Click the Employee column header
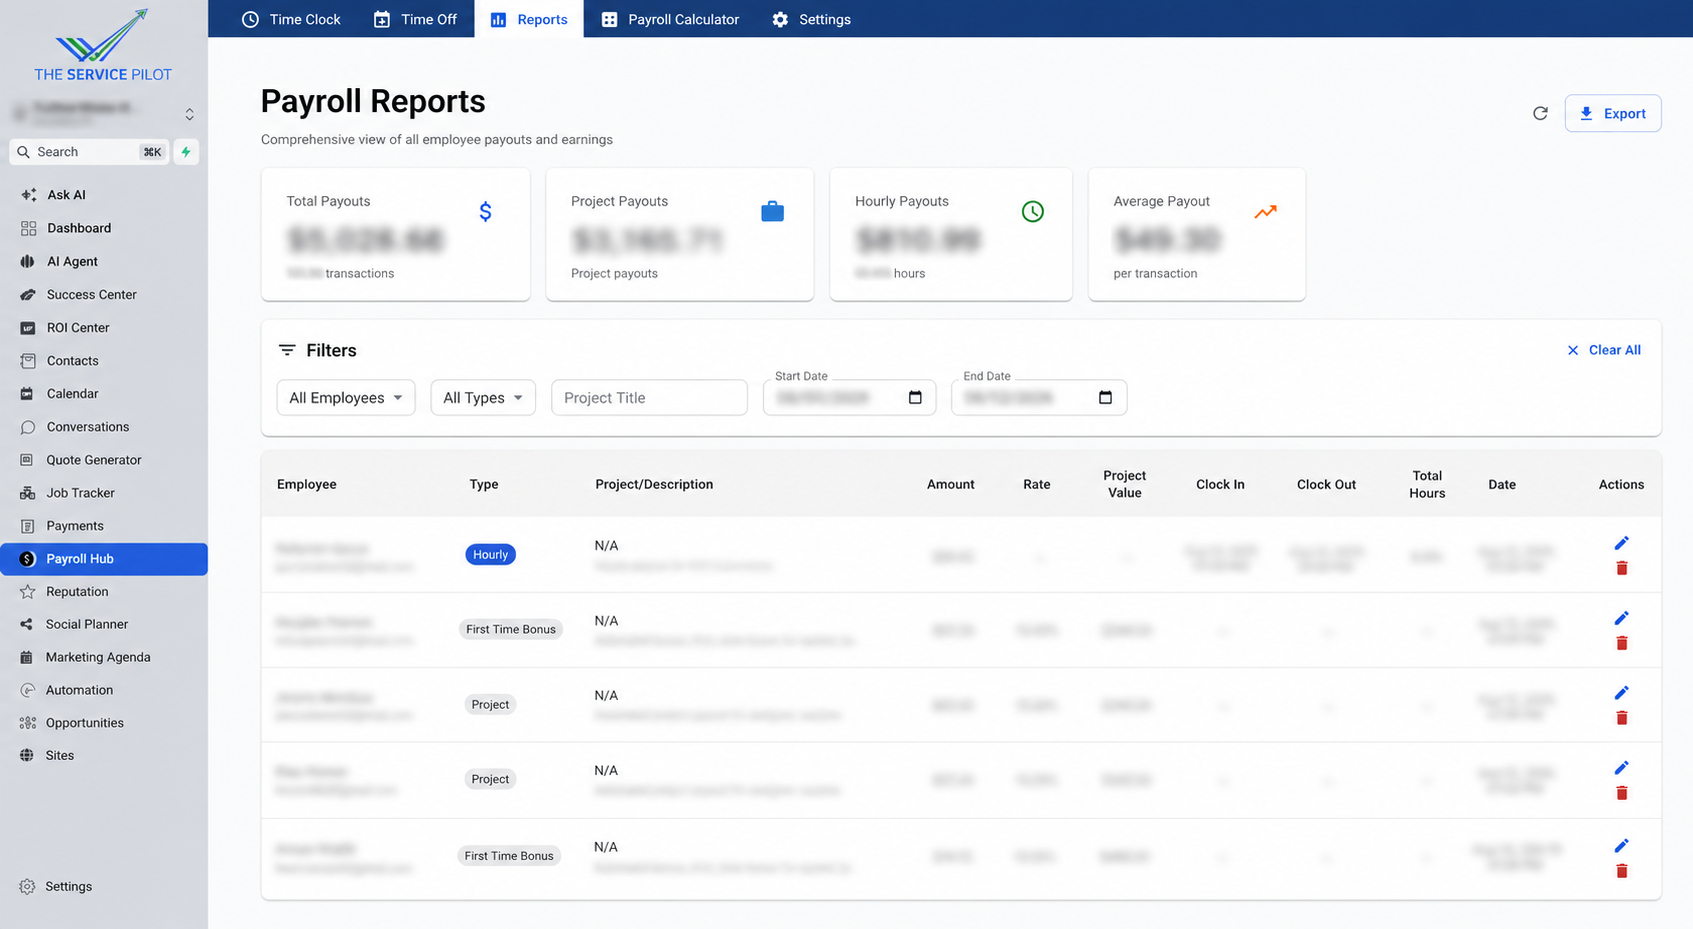 point(307,484)
